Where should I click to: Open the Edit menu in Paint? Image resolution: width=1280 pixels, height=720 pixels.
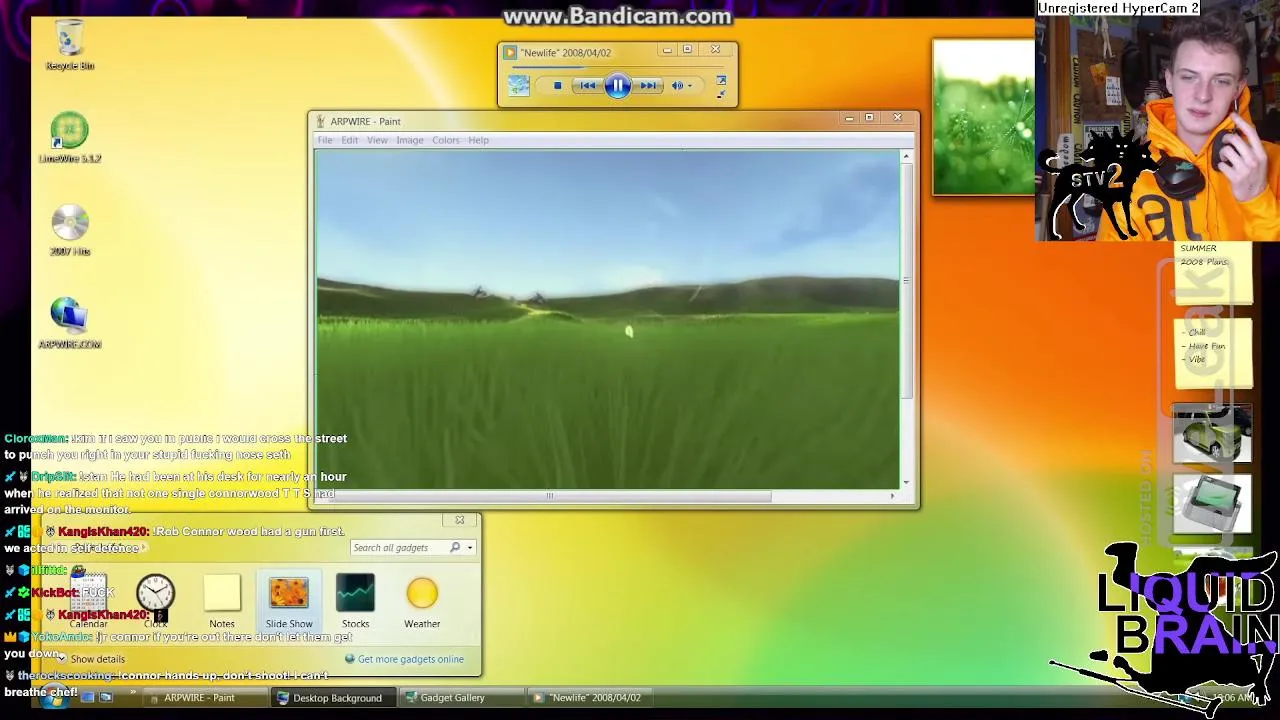[349, 140]
